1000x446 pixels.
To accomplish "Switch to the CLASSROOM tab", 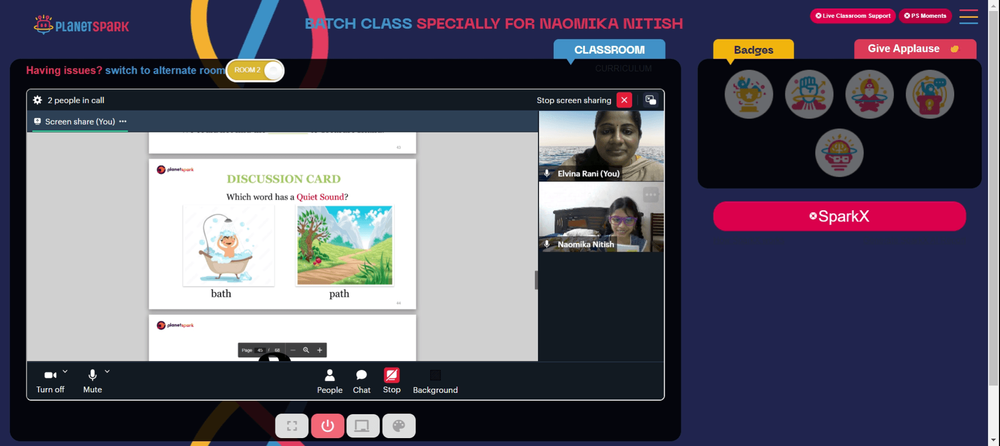I will 609,50.
